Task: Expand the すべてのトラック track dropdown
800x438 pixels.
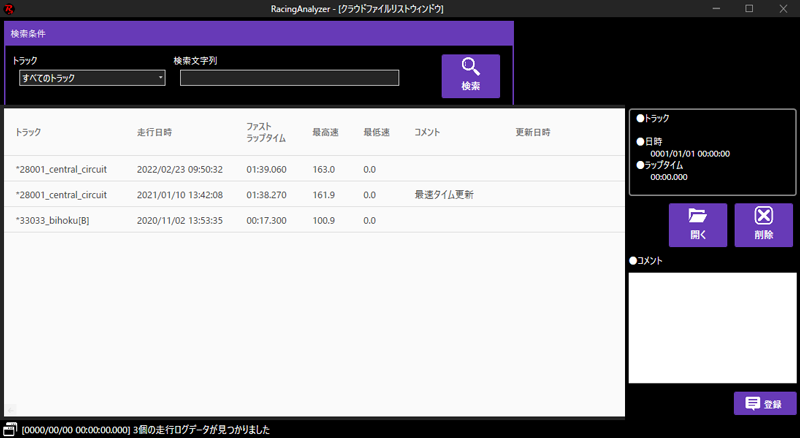Action: (92, 78)
